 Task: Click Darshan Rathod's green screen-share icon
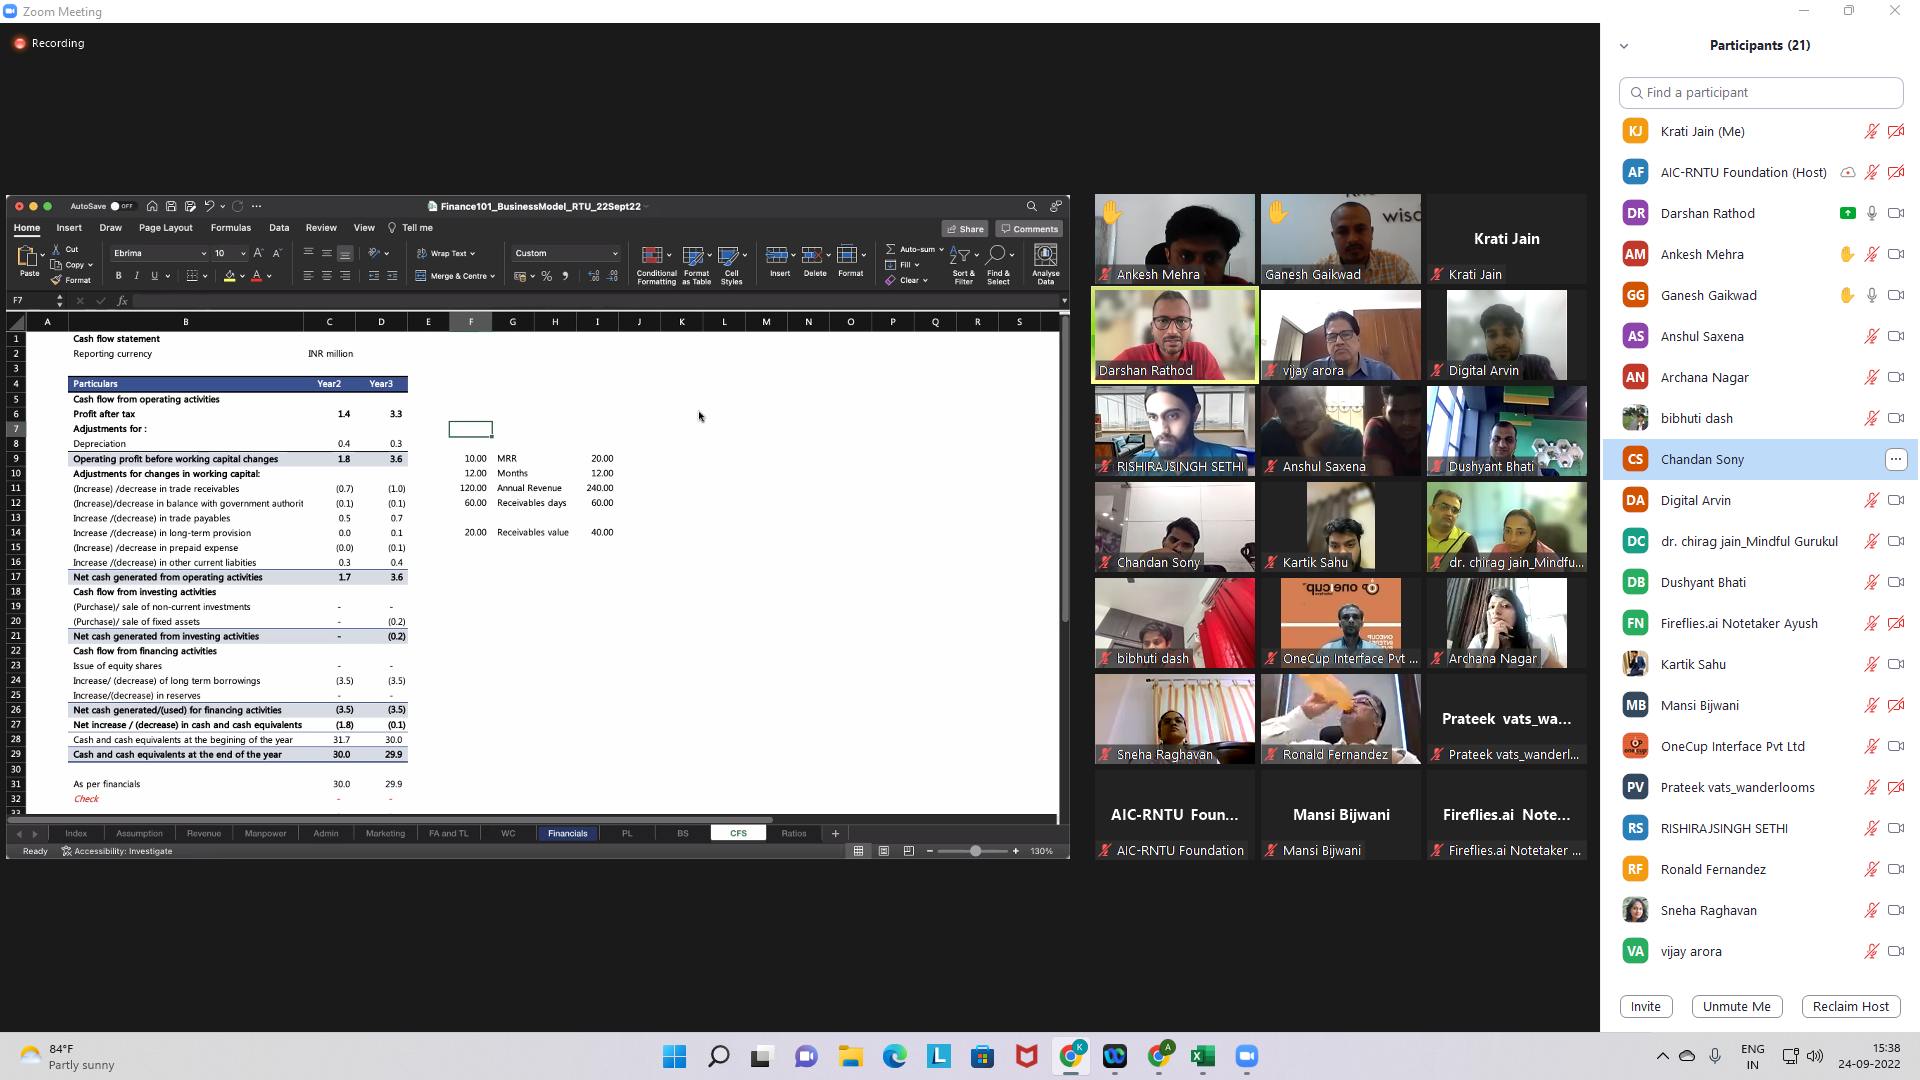[1847, 213]
